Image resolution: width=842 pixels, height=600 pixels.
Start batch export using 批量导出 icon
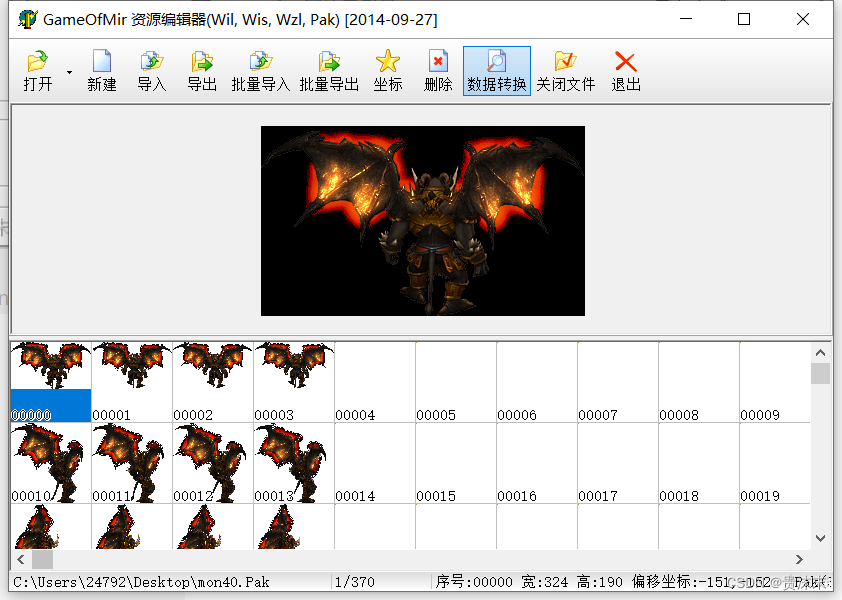coord(327,70)
